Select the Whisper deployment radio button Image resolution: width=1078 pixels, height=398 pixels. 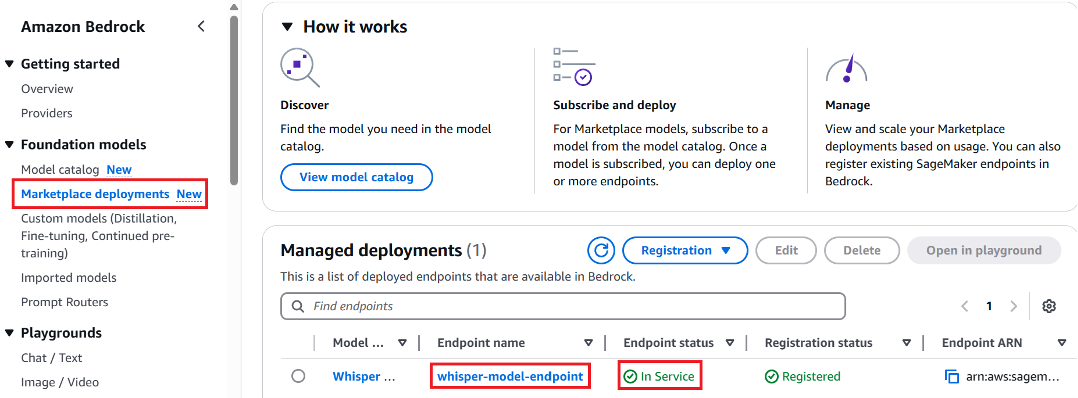point(298,376)
